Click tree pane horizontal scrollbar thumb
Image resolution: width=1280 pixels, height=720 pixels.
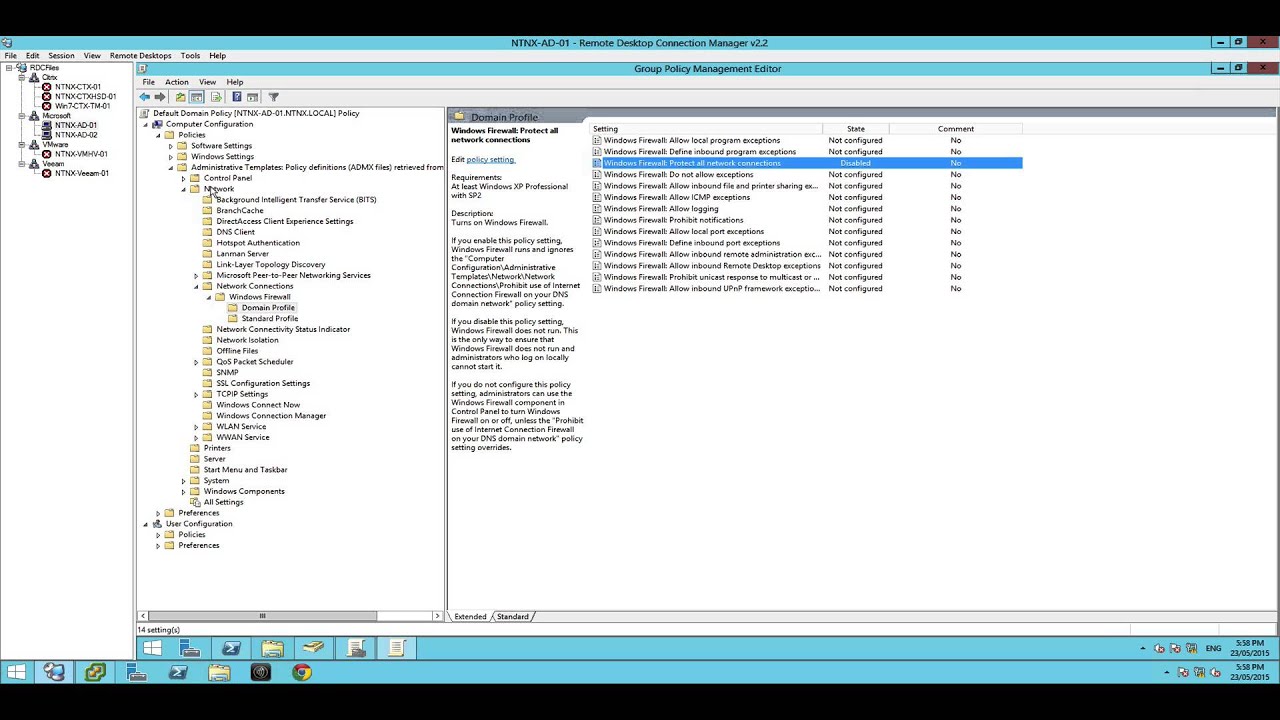pos(263,616)
